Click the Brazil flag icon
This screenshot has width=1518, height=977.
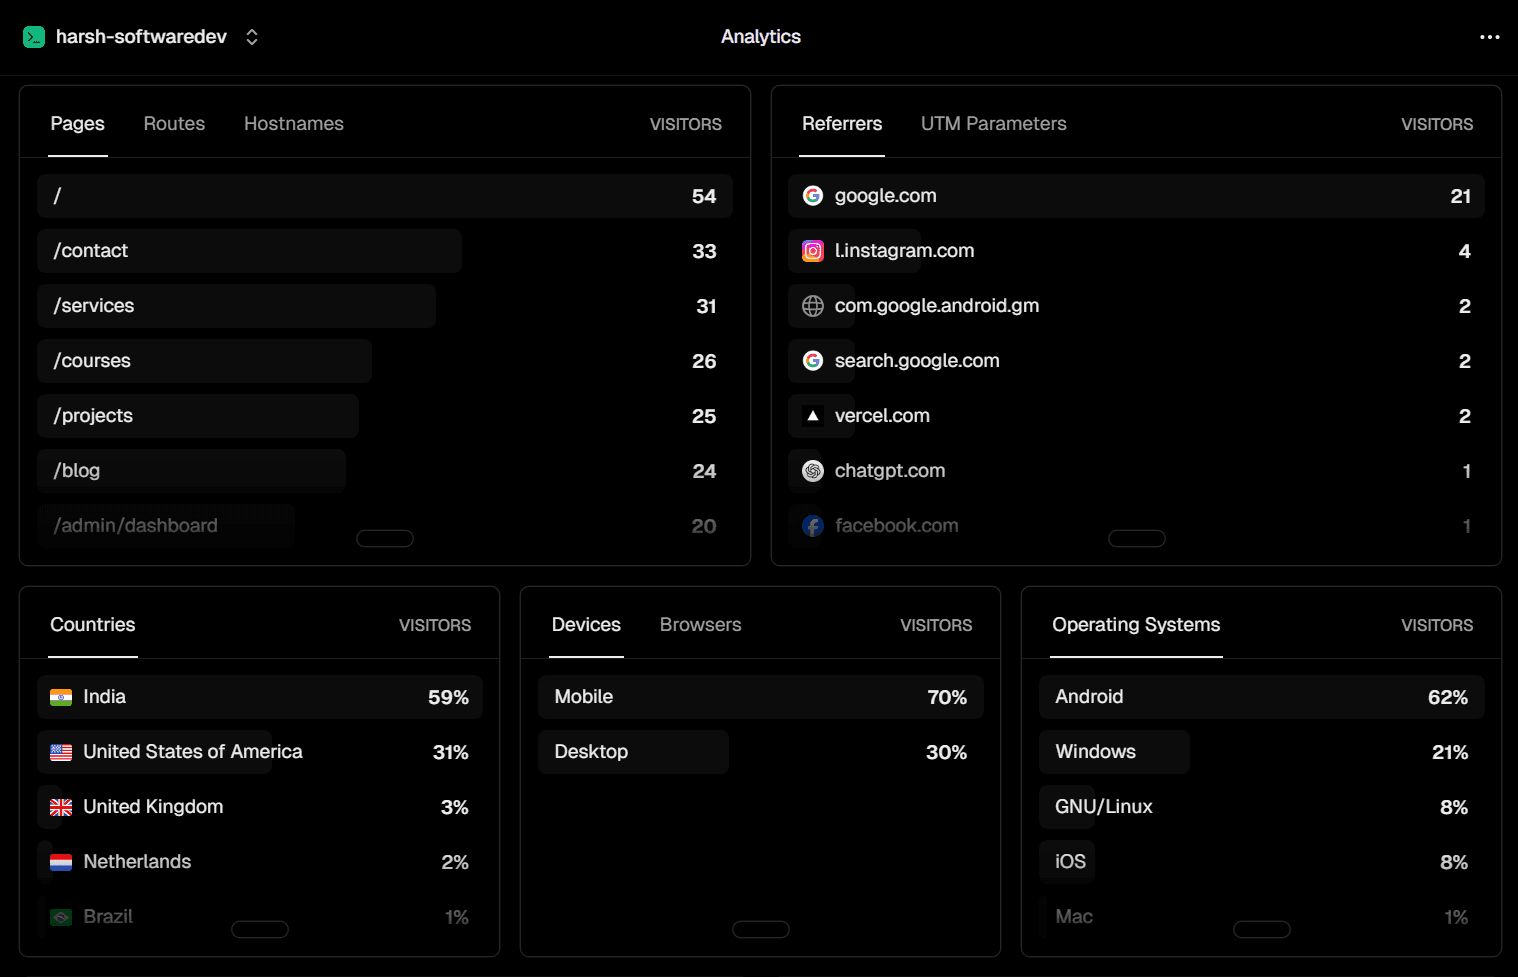(61, 917)
